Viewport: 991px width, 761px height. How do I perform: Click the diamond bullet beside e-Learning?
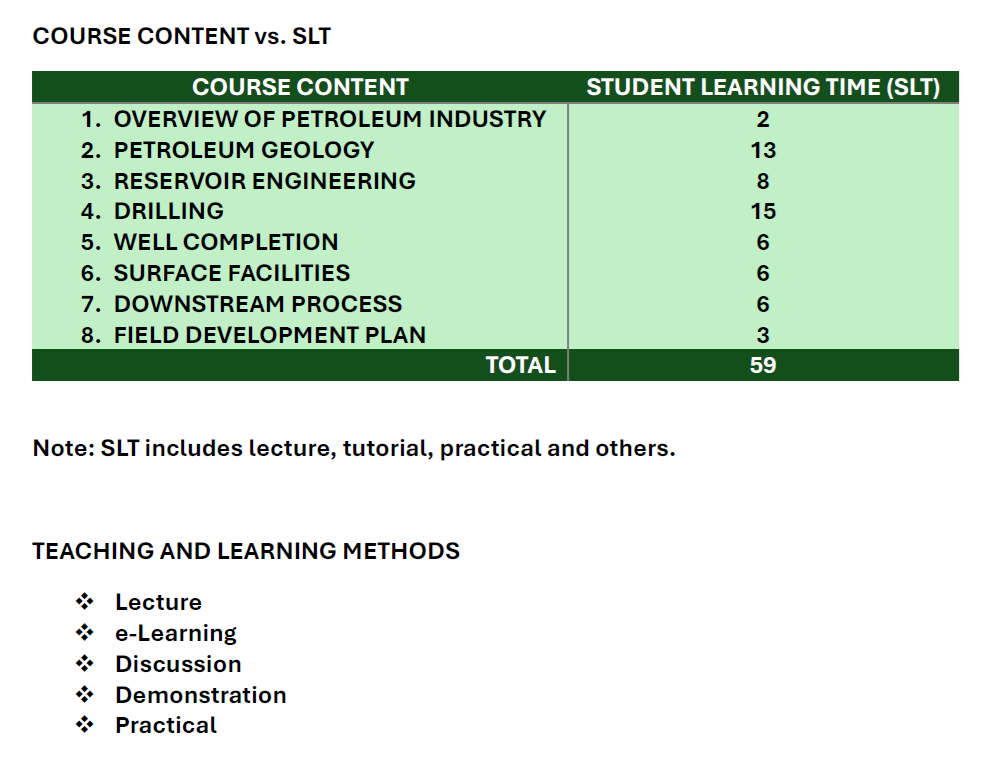pyautogui.click(x=85, y=633)
